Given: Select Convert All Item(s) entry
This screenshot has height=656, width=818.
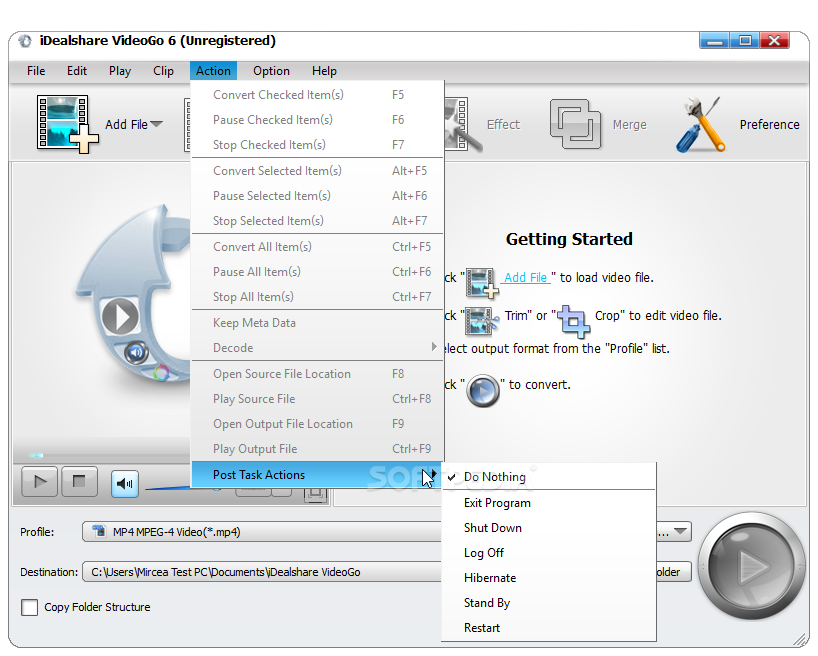Looking at the screenshot, I should (317, 247).
